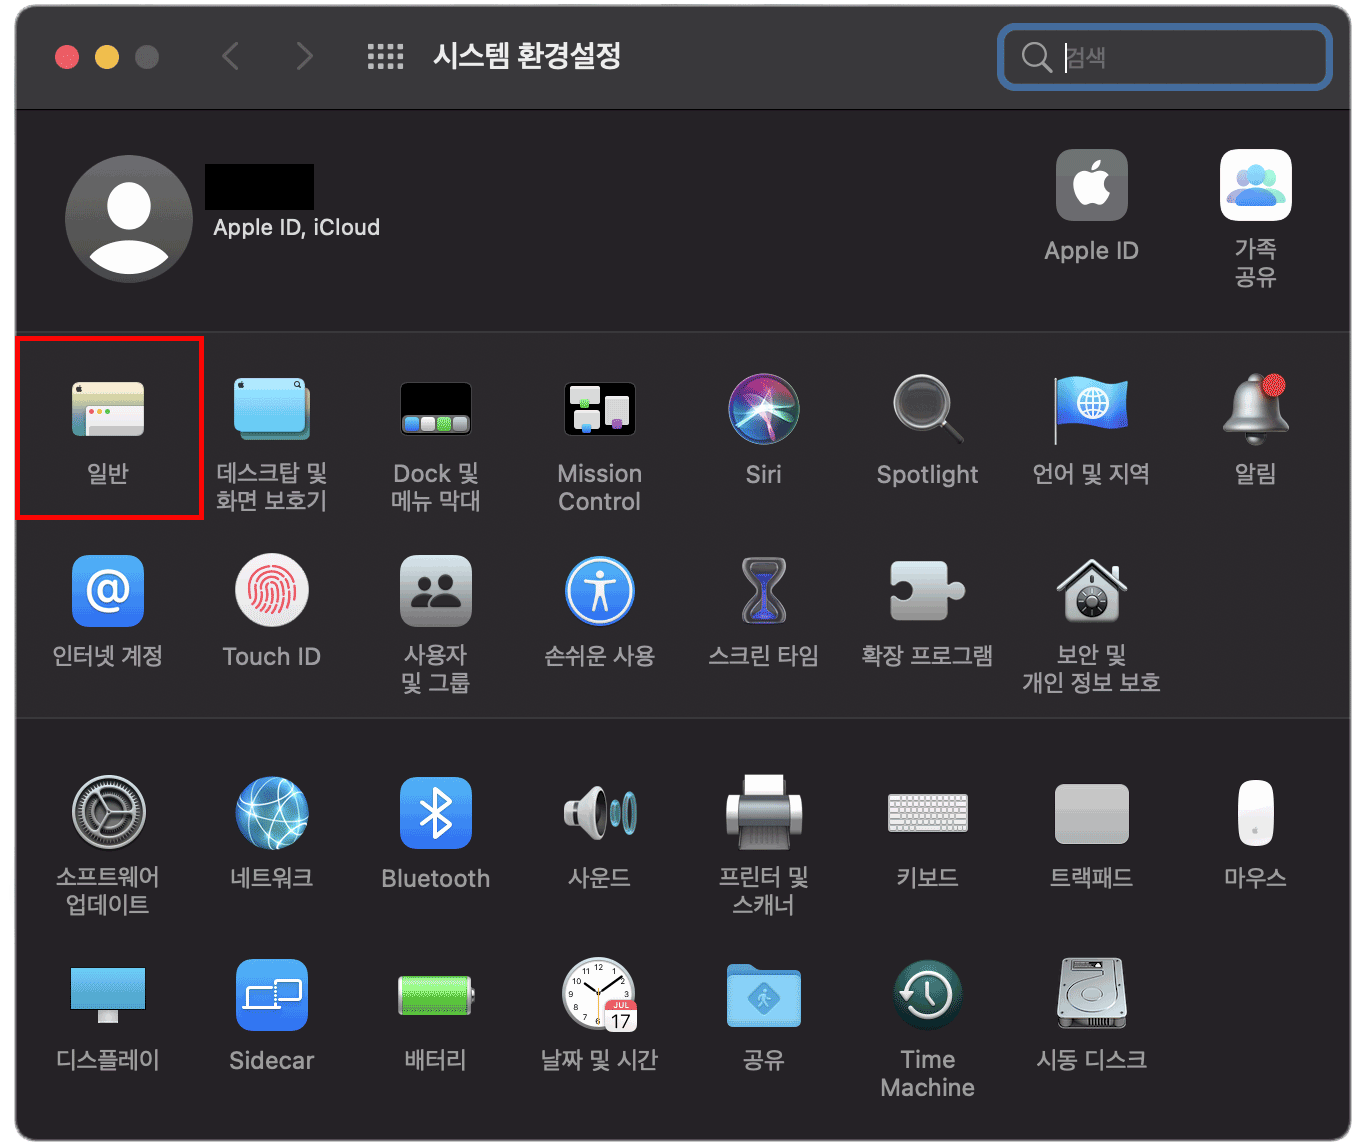Screen dimensions: 1361x1142
Task: Open 날짜 및 시간 preferences
Action: click(599, 994)
